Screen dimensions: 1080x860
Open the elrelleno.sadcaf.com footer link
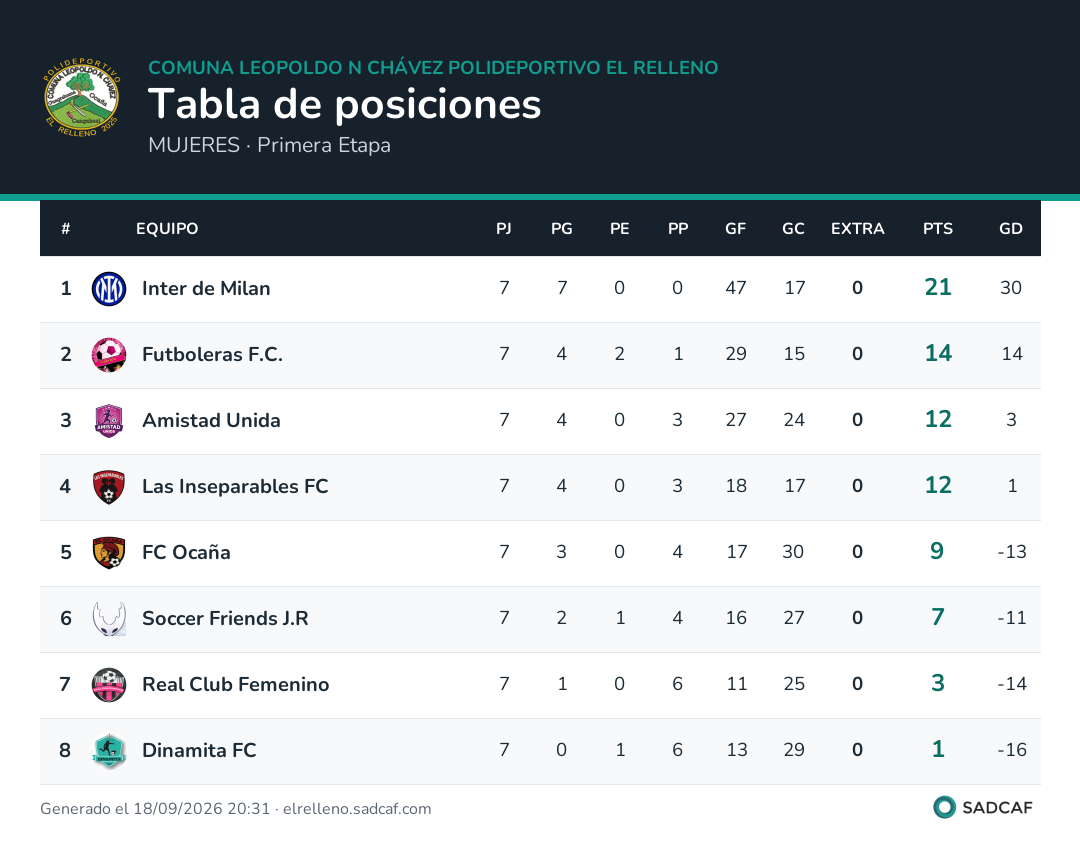[357, 809]
